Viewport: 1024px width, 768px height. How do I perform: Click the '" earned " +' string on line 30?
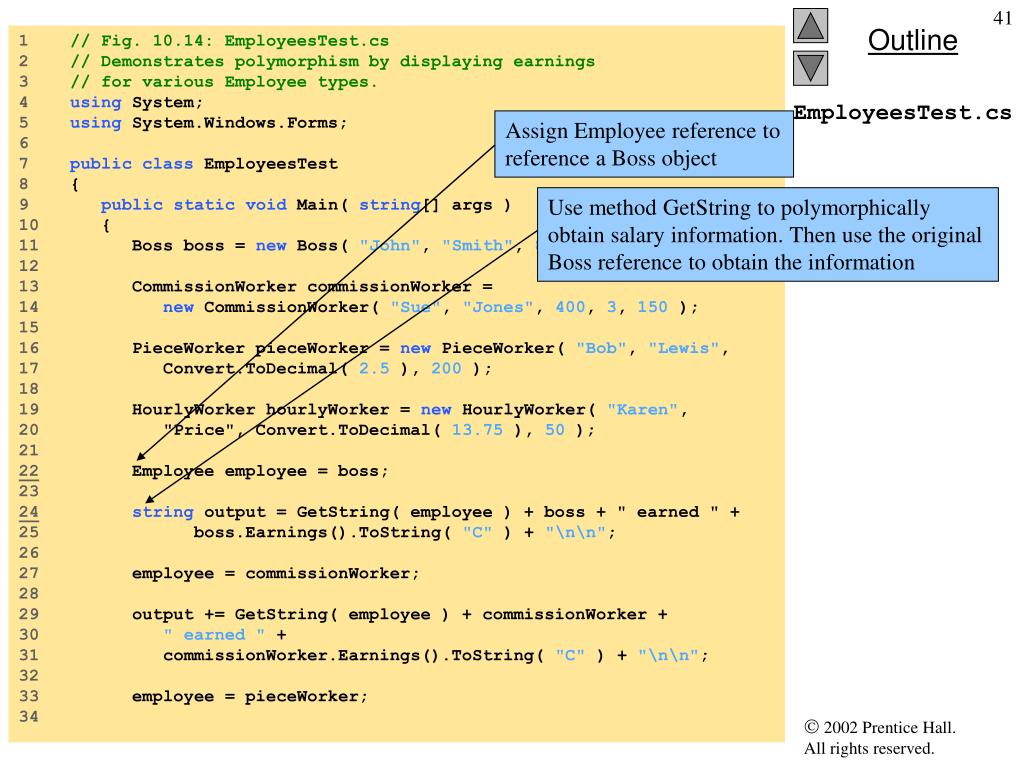225,635
